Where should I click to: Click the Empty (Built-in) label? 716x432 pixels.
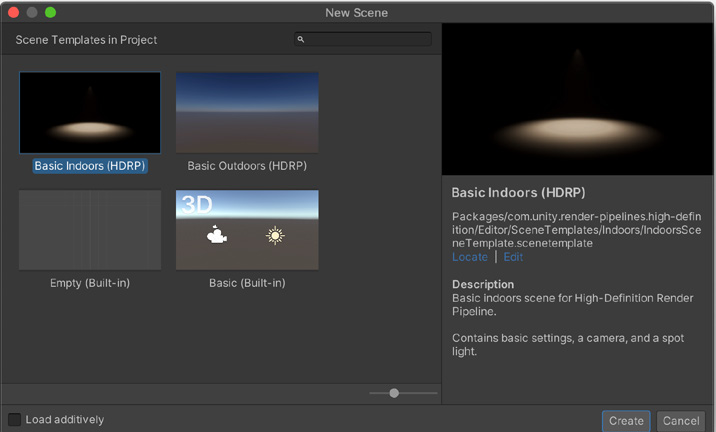pos(90,283)
